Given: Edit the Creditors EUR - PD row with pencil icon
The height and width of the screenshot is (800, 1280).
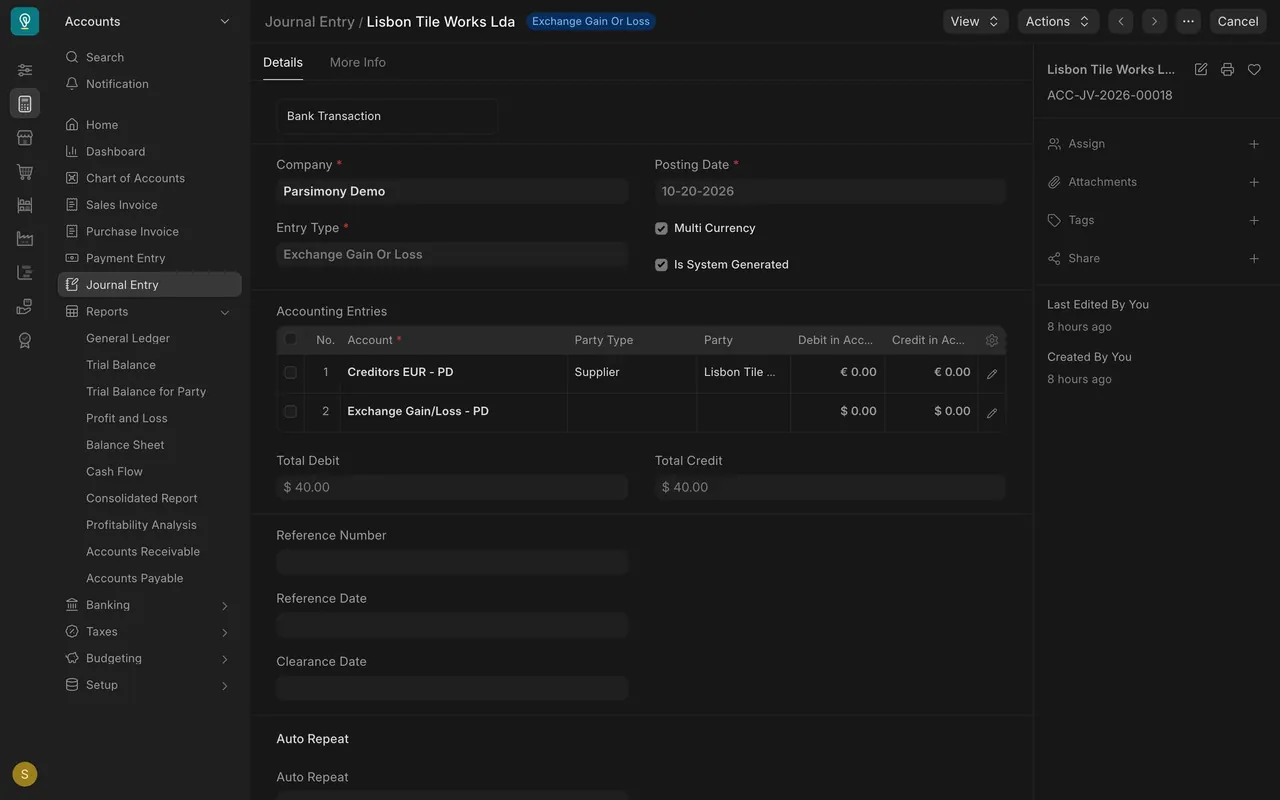Looking at the screenshot, I should 992,374.
